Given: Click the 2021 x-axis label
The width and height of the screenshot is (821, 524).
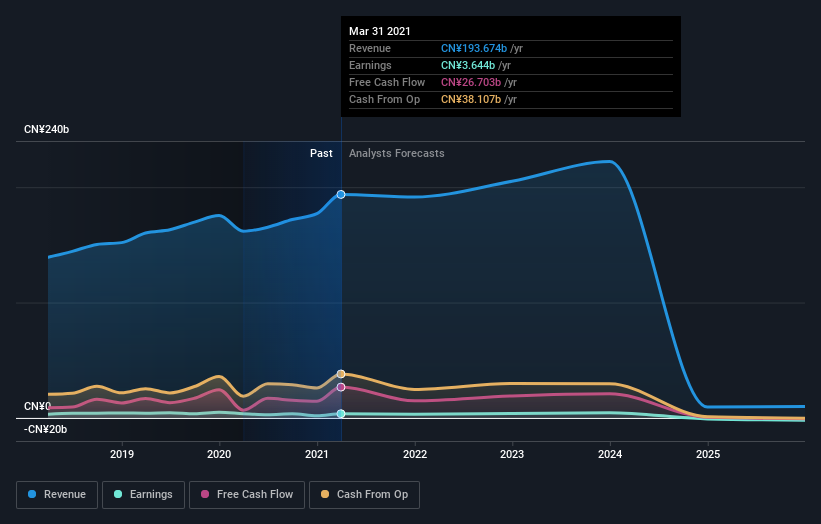Looking at the screenshot, I should tap(317, 454).
